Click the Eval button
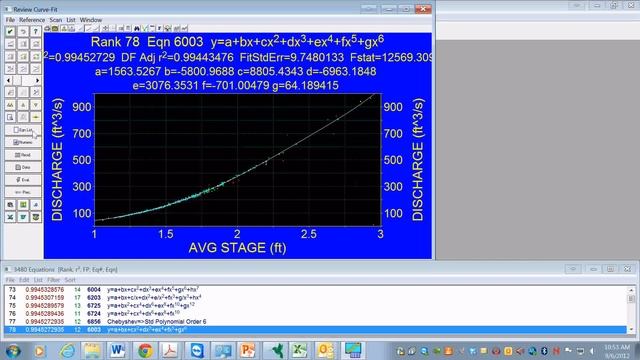Viewport: 640px width, 360px height. [x=23, y=180]
